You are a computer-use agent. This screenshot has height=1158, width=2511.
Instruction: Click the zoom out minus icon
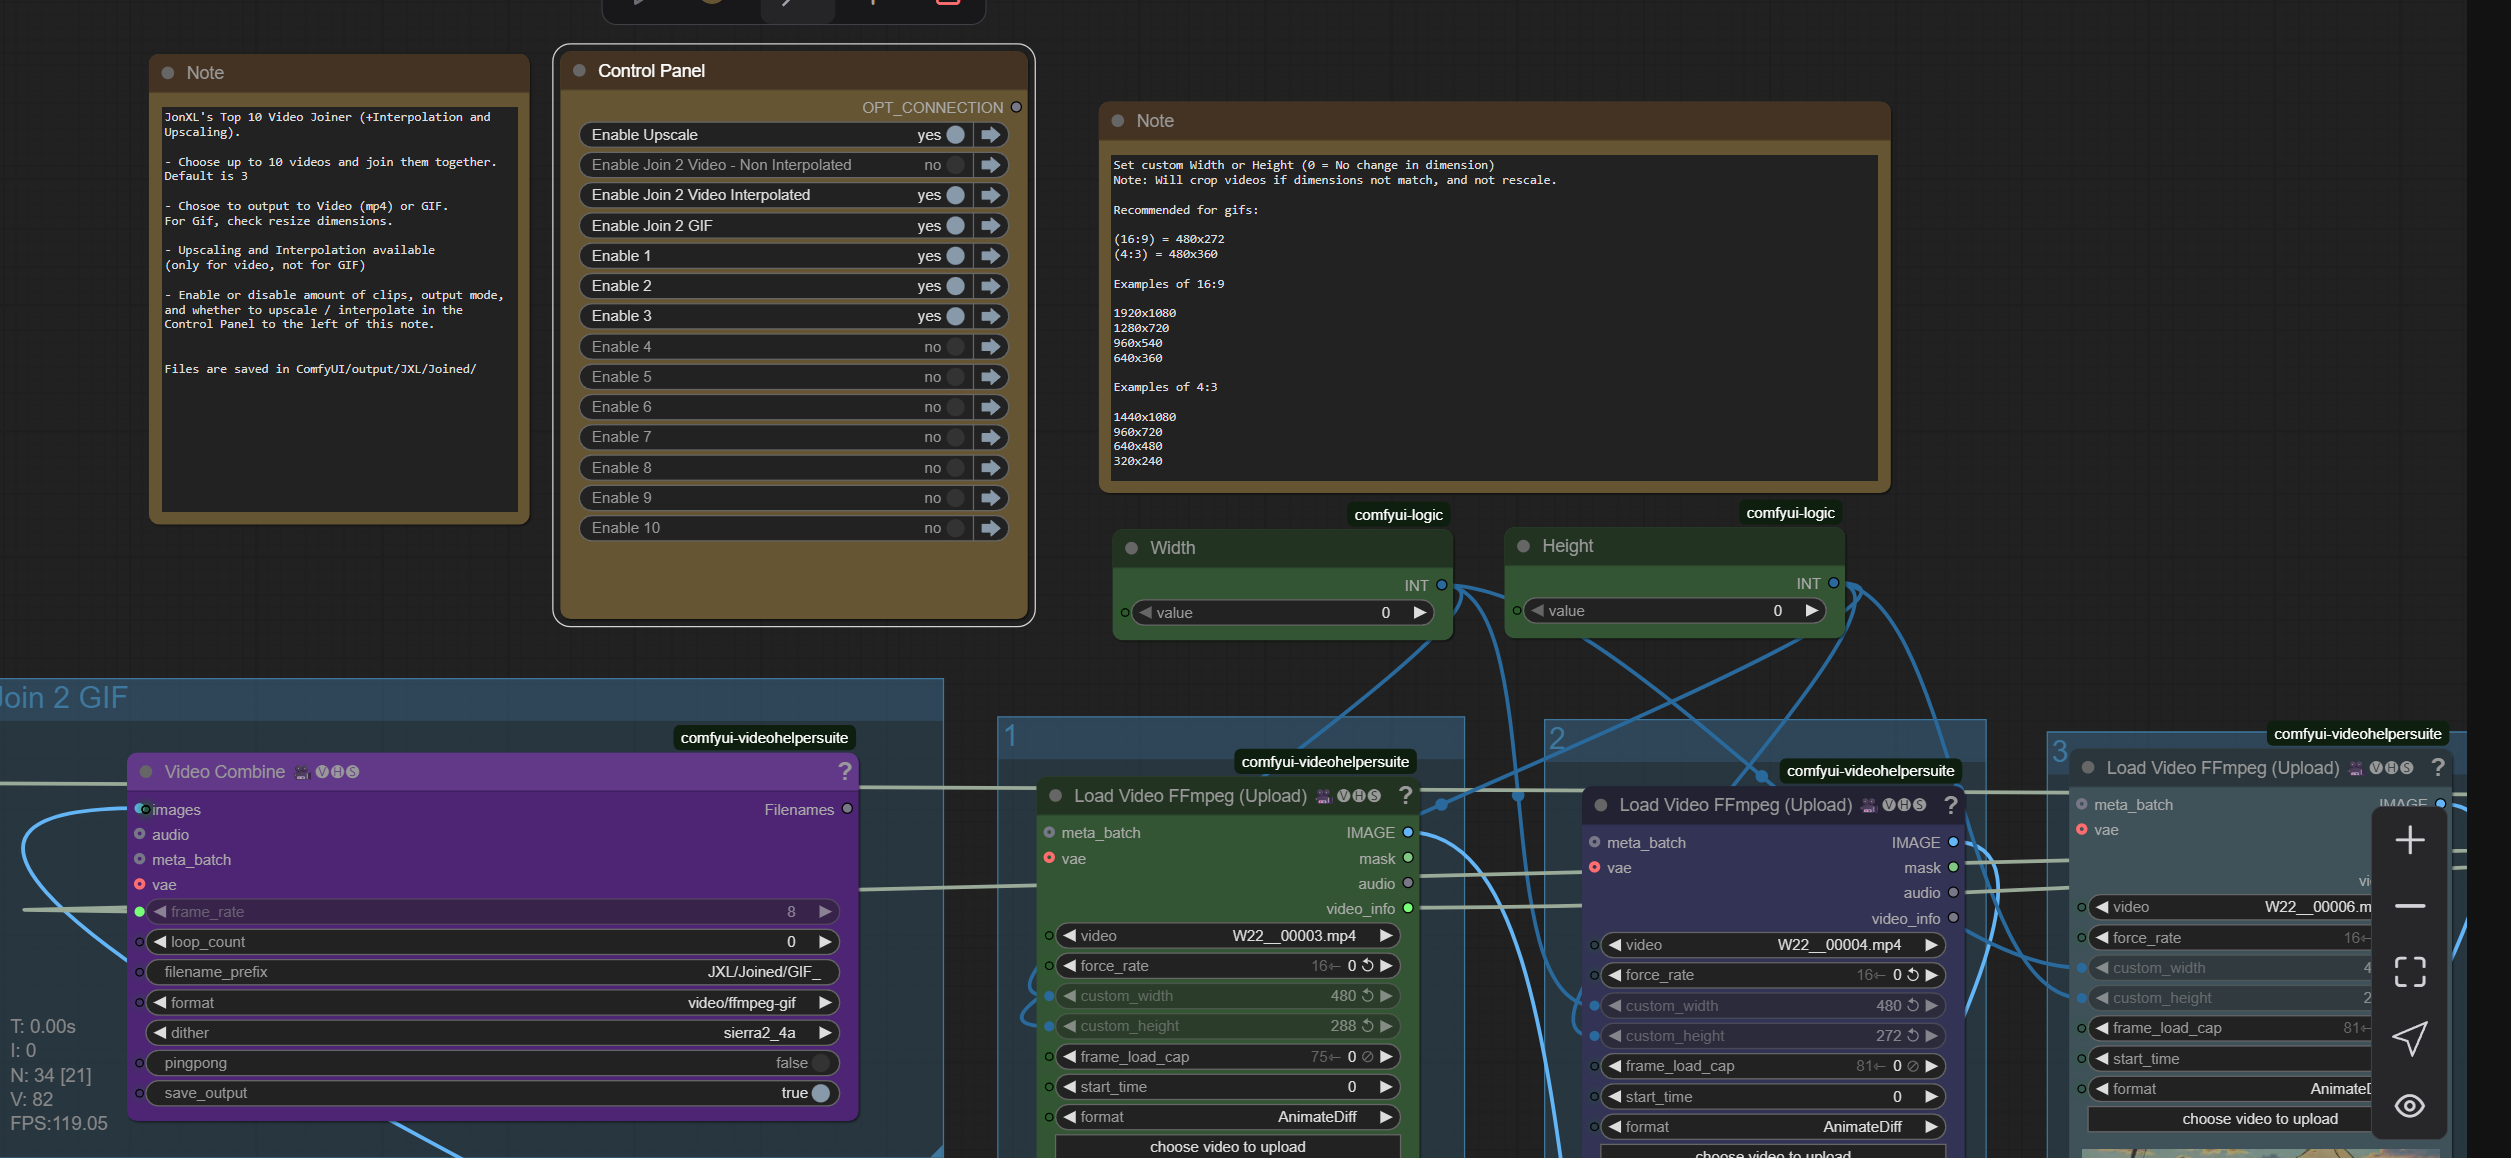(x=2409, y=906)
